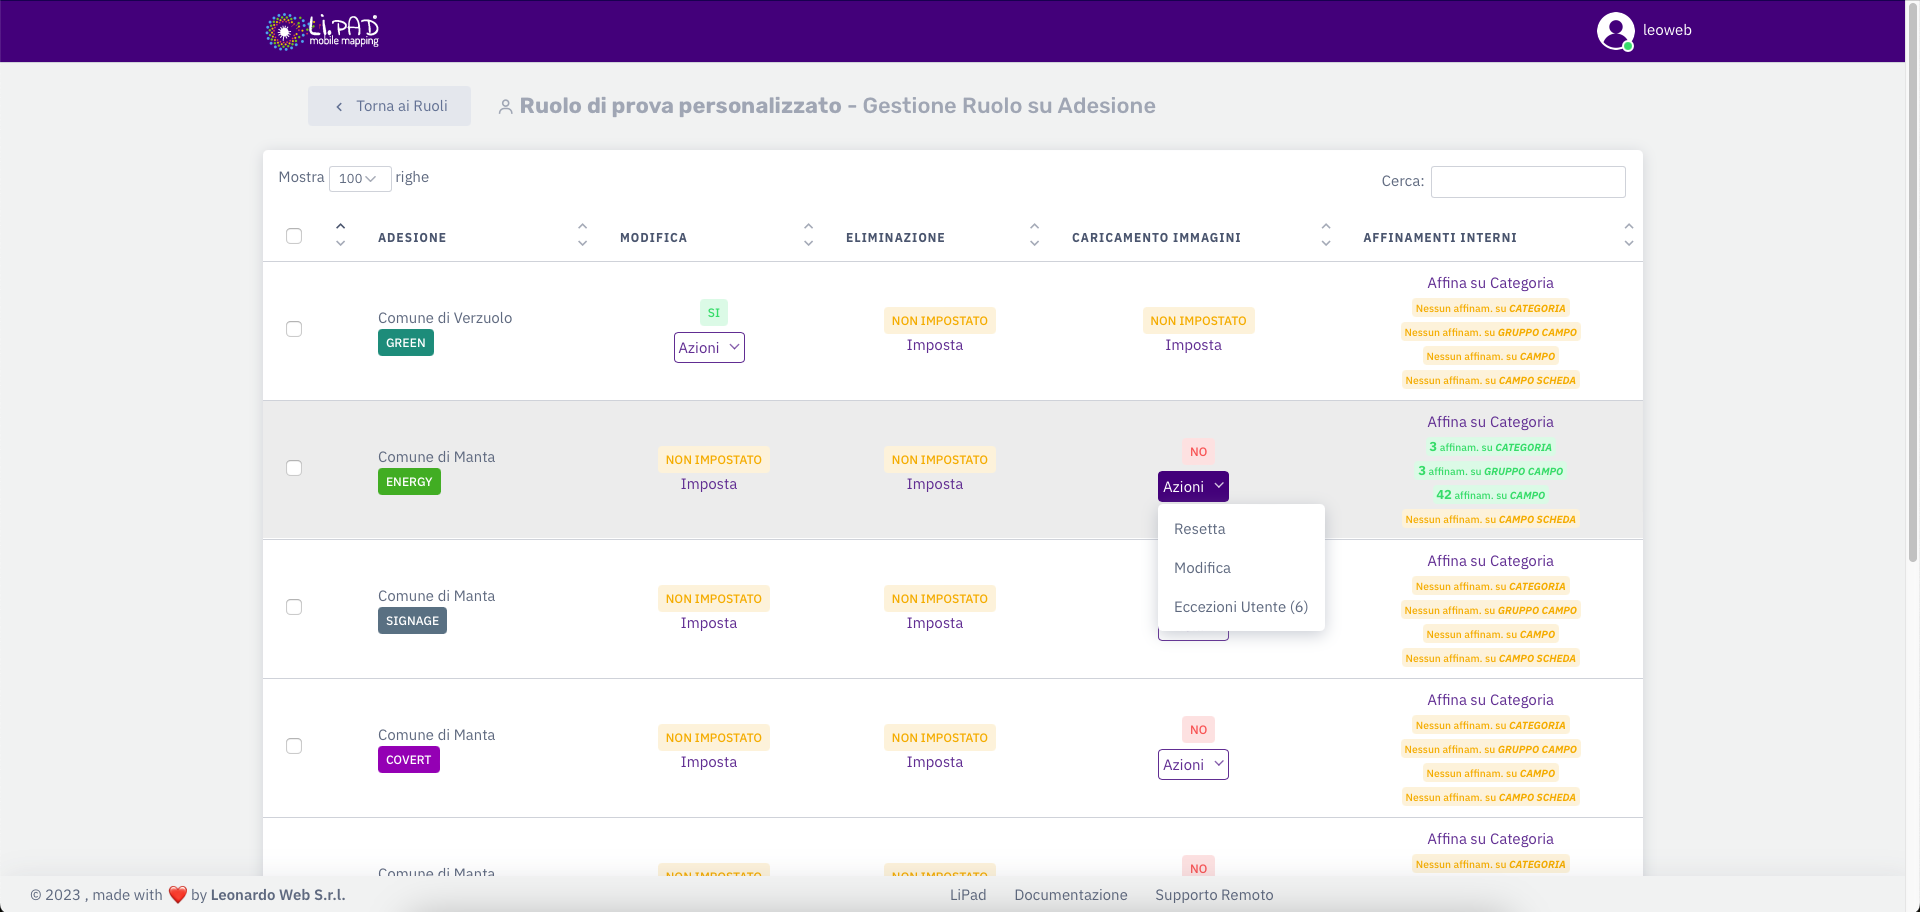Check the Comune di Manta ENERGY row
Viewport: 1920px width, 912px height.
coord(294,468)
